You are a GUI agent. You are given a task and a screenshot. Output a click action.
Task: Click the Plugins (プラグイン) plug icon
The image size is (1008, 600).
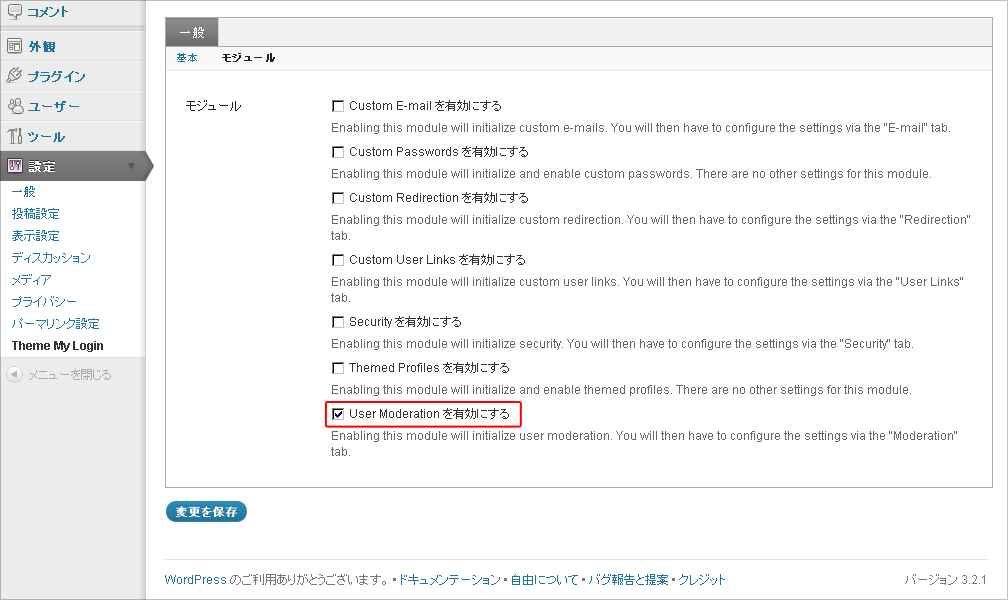tap(14, 76)
